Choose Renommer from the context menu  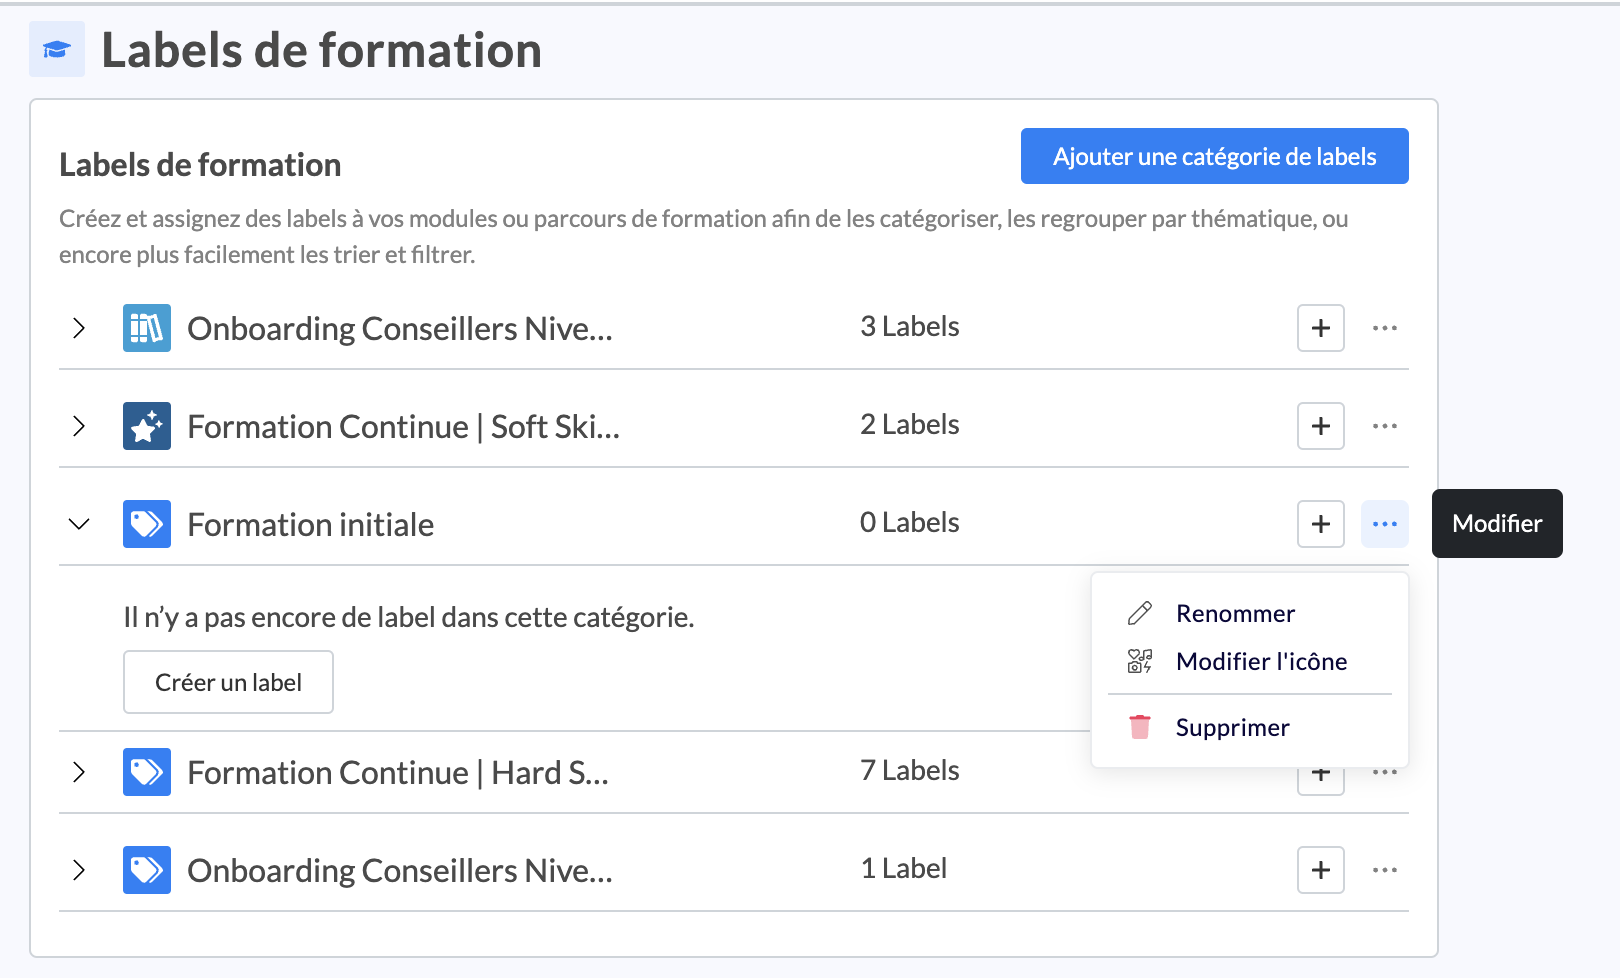pos(1235,613)
